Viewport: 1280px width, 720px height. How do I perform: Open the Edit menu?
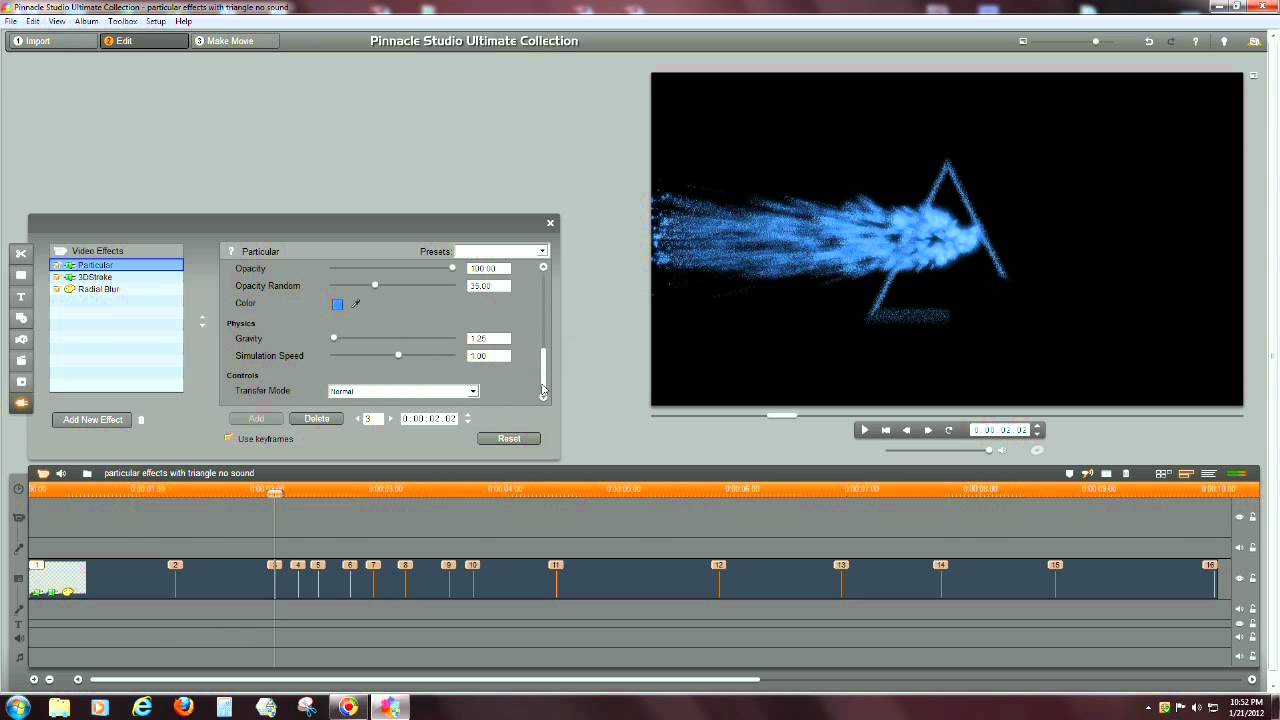coord(33,21)
